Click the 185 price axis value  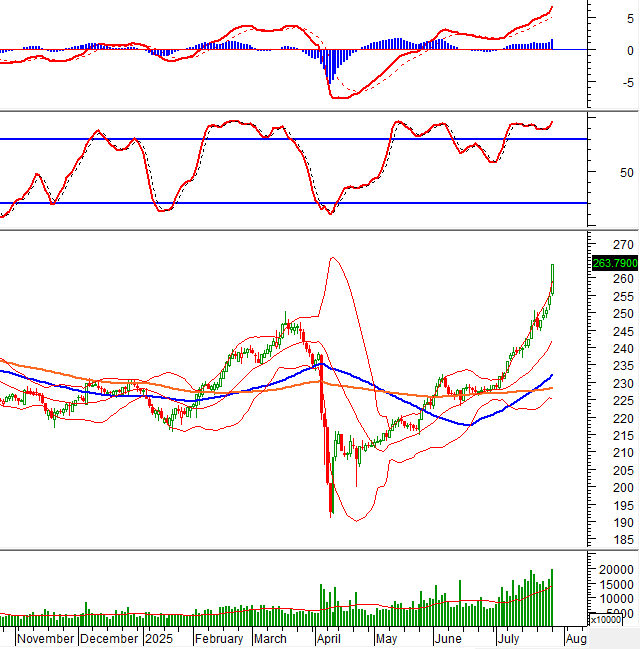(623, 540)
